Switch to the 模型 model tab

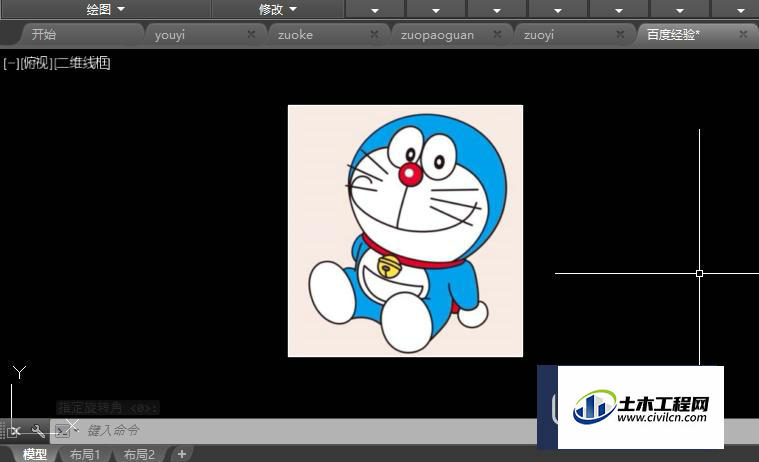click(34, 454)
